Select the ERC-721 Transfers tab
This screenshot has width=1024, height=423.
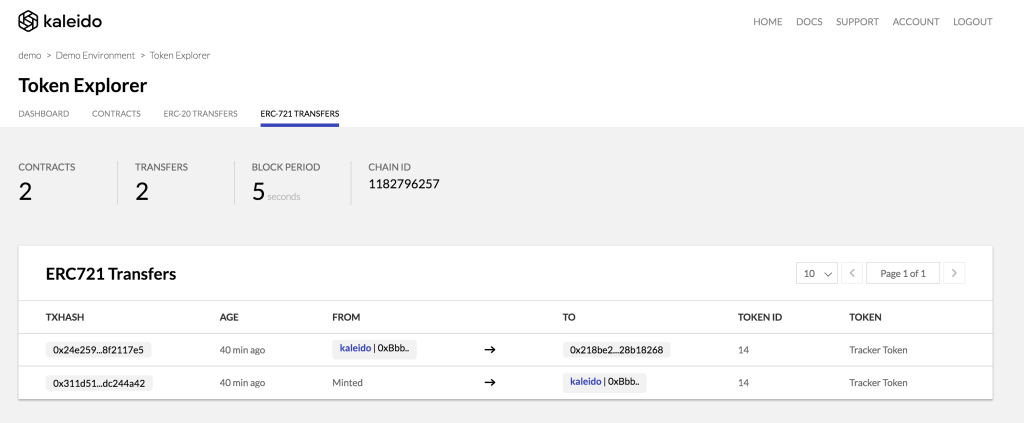(300, 114)
